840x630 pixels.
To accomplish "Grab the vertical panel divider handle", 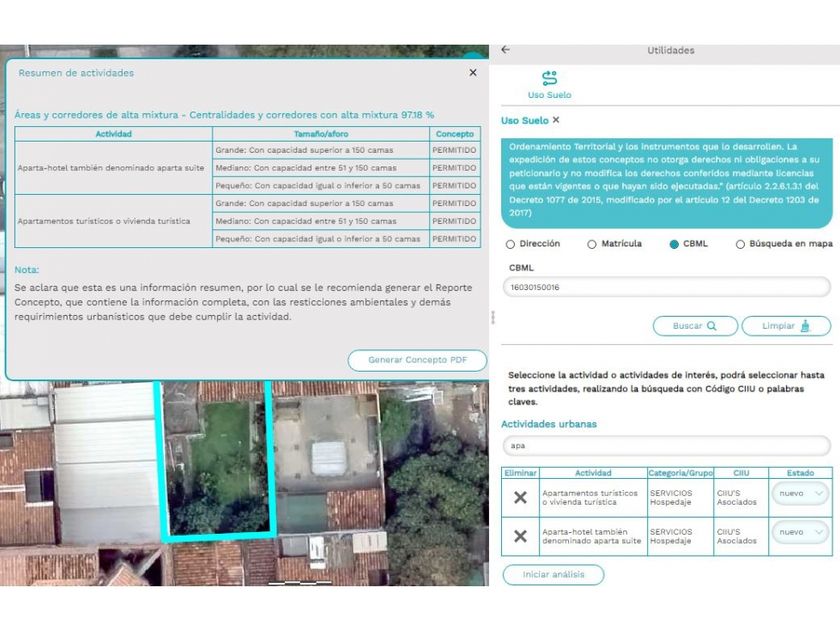I will point(491,316).
